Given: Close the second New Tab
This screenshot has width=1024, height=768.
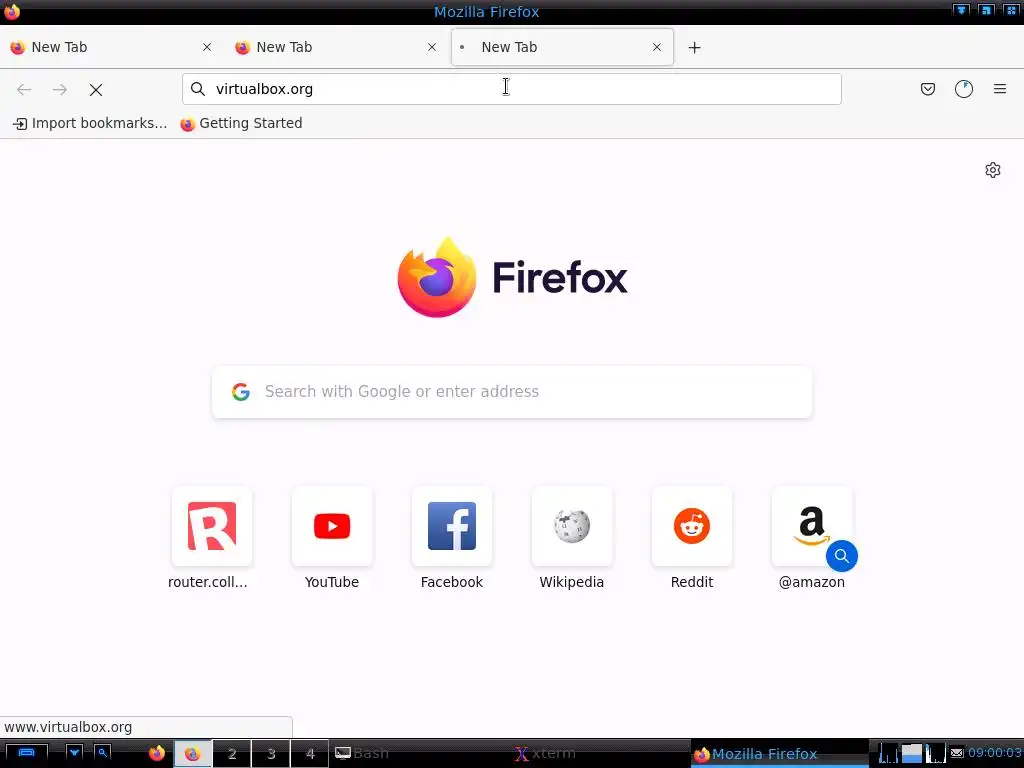Looking at the screenshot, I should coord(432,47).
